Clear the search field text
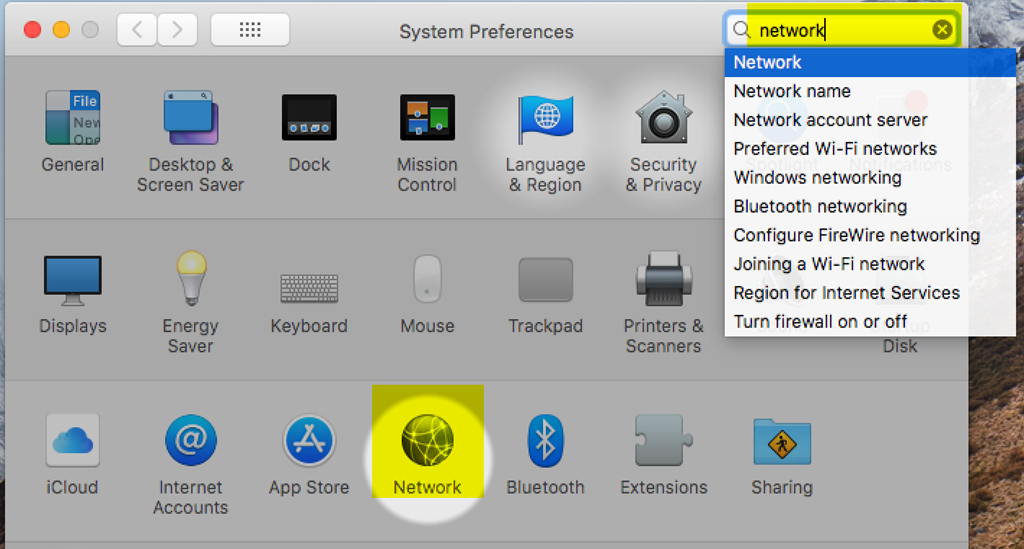 click(x=942, y=29)
